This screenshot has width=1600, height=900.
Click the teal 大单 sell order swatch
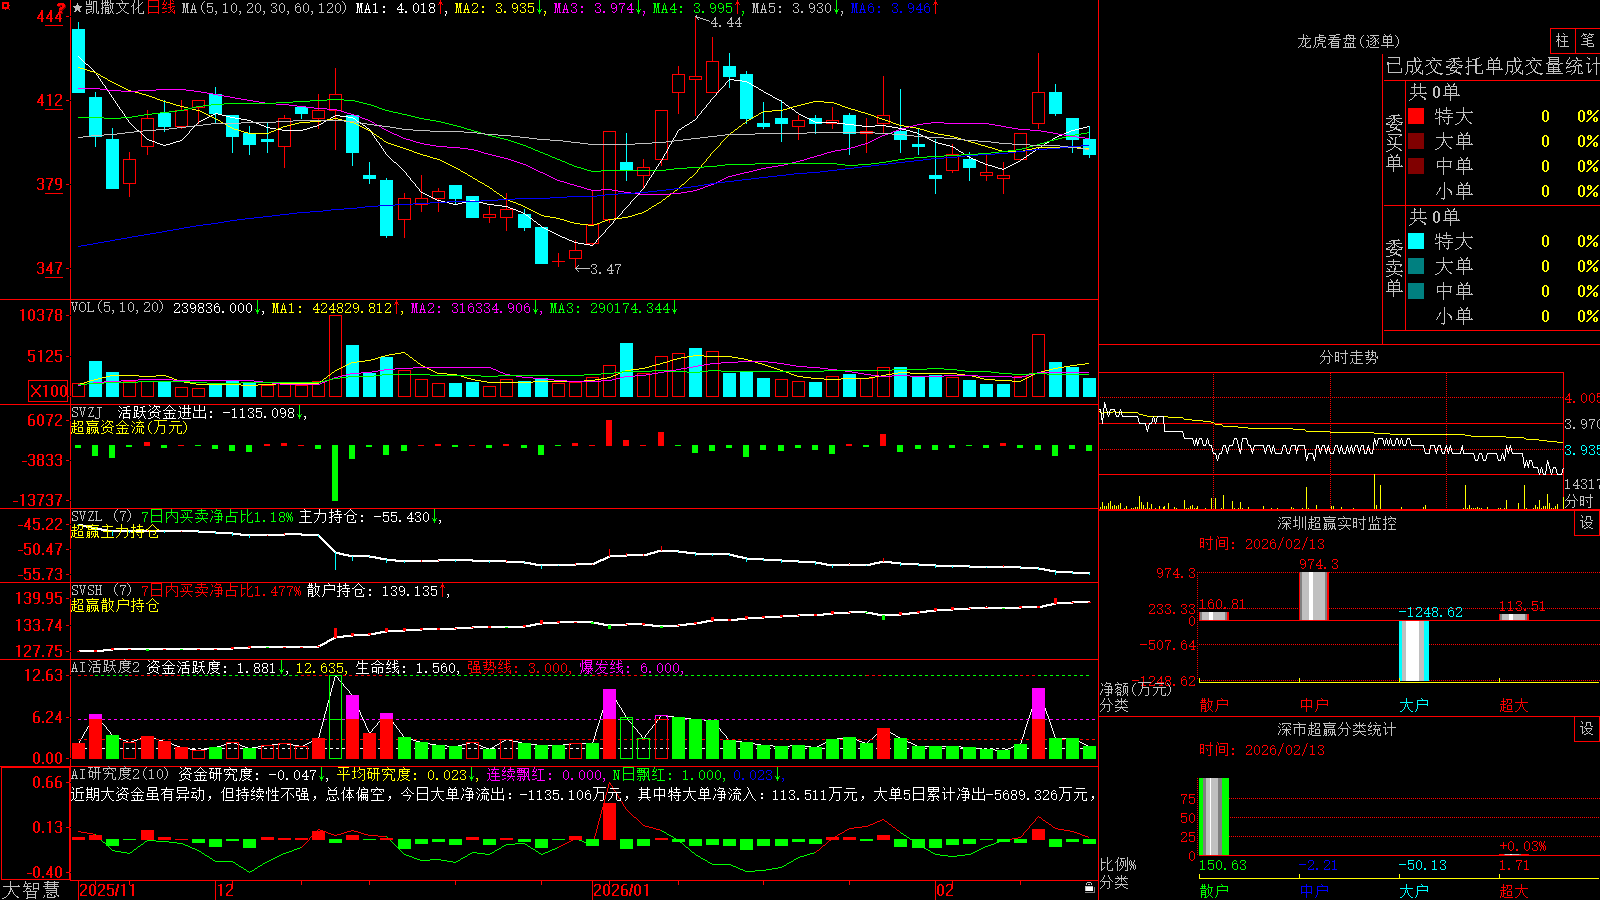pos(1416,266)
